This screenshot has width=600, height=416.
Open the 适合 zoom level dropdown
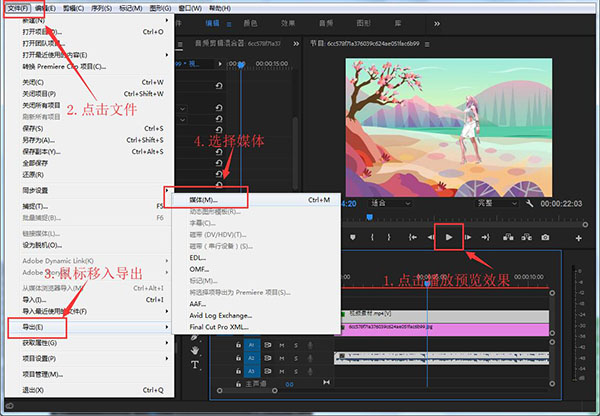pos(390,203)
